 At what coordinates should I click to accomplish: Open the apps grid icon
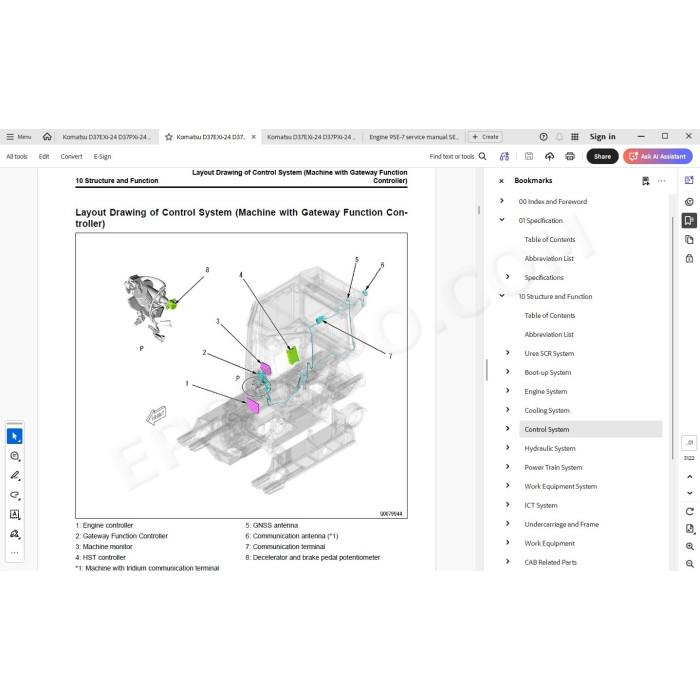575,137
